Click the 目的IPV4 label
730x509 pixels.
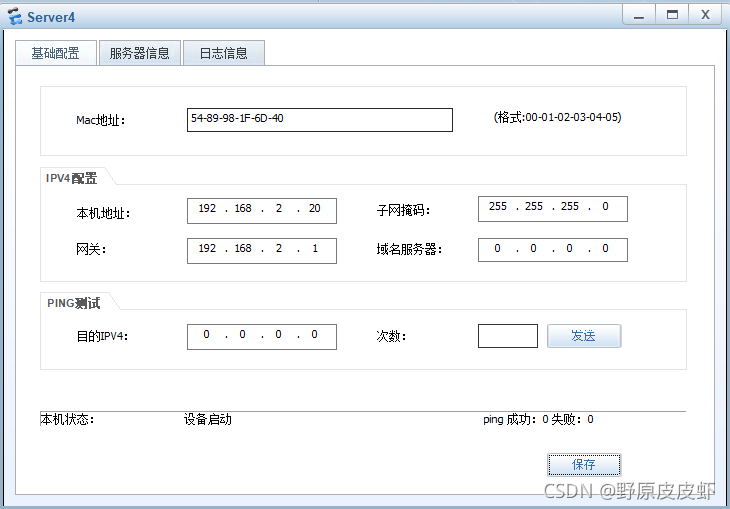click(102, 336)
